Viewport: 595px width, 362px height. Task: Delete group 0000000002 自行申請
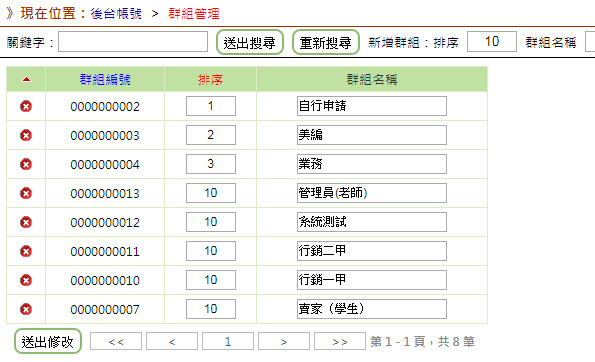pos(26,106)
